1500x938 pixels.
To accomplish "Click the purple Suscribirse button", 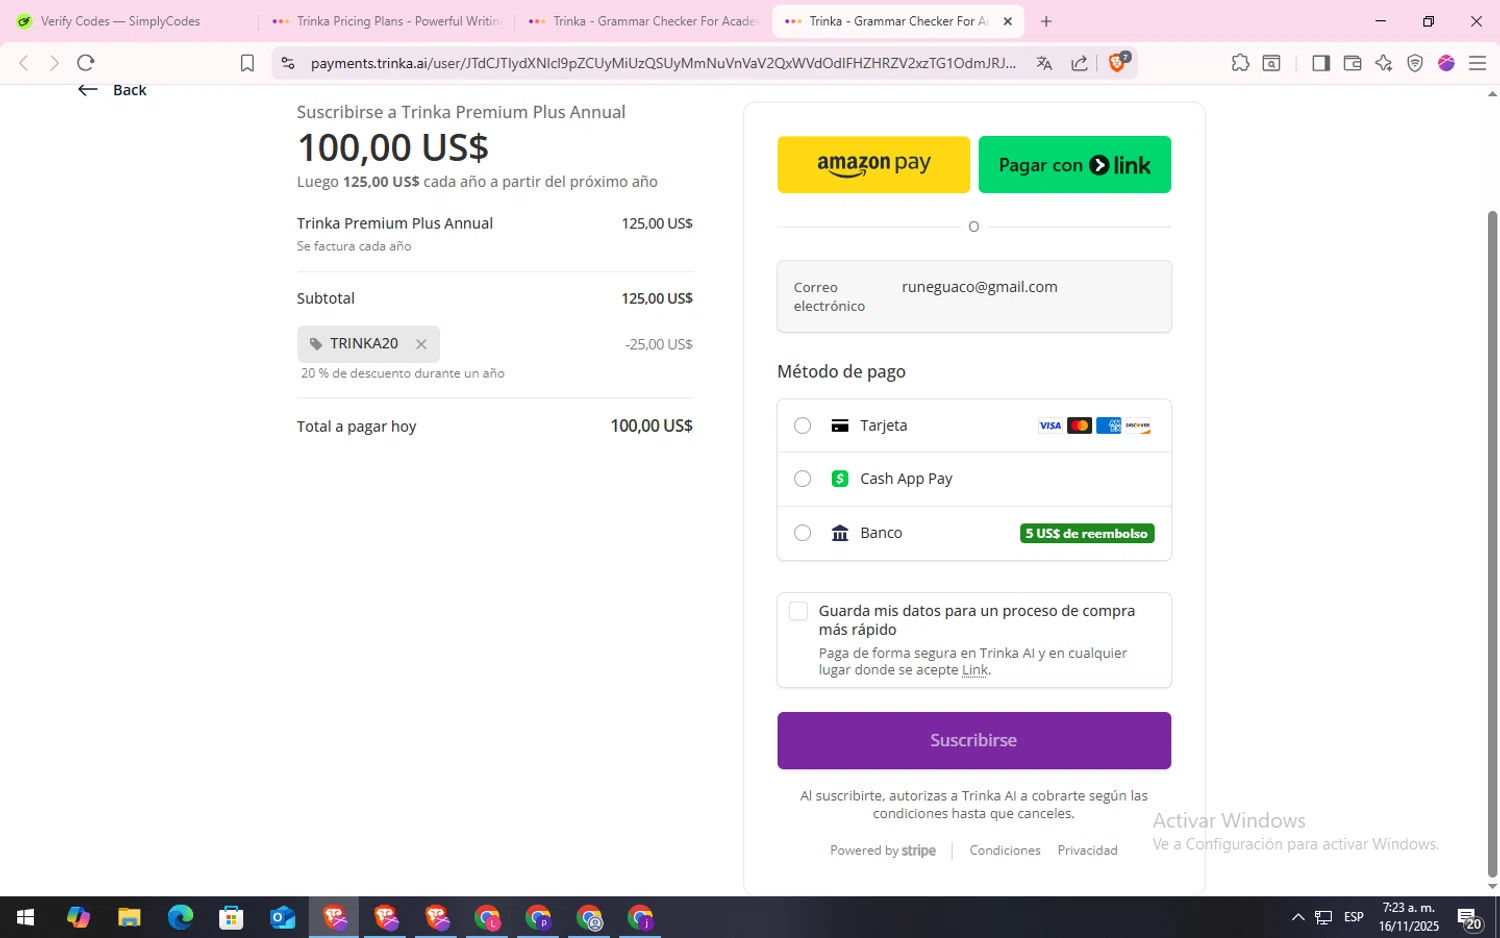I will pos(974,740).
